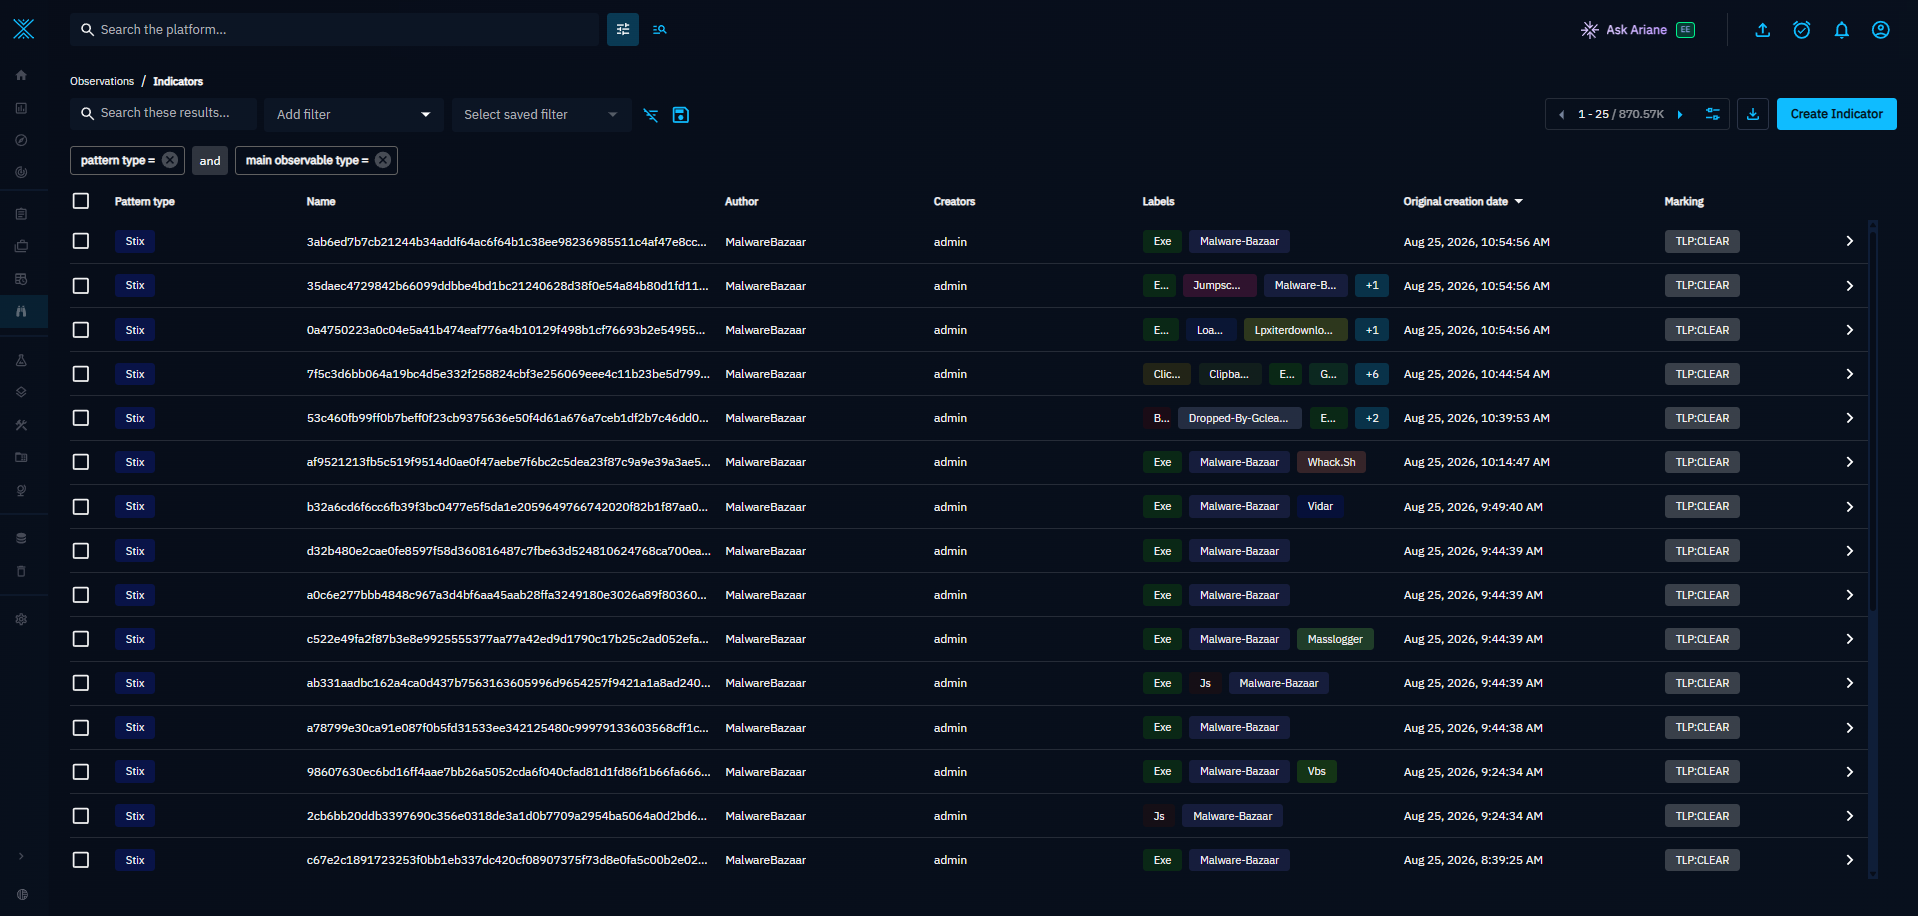Click the Vidar label tag
This screenshot has height=916, width=1918.
1320,507
